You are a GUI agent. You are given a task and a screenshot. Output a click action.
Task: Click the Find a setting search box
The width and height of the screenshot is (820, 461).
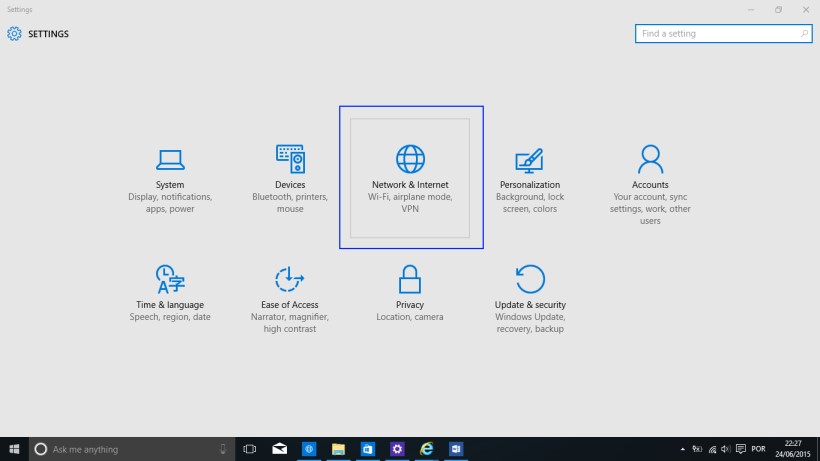pos(716,34)
